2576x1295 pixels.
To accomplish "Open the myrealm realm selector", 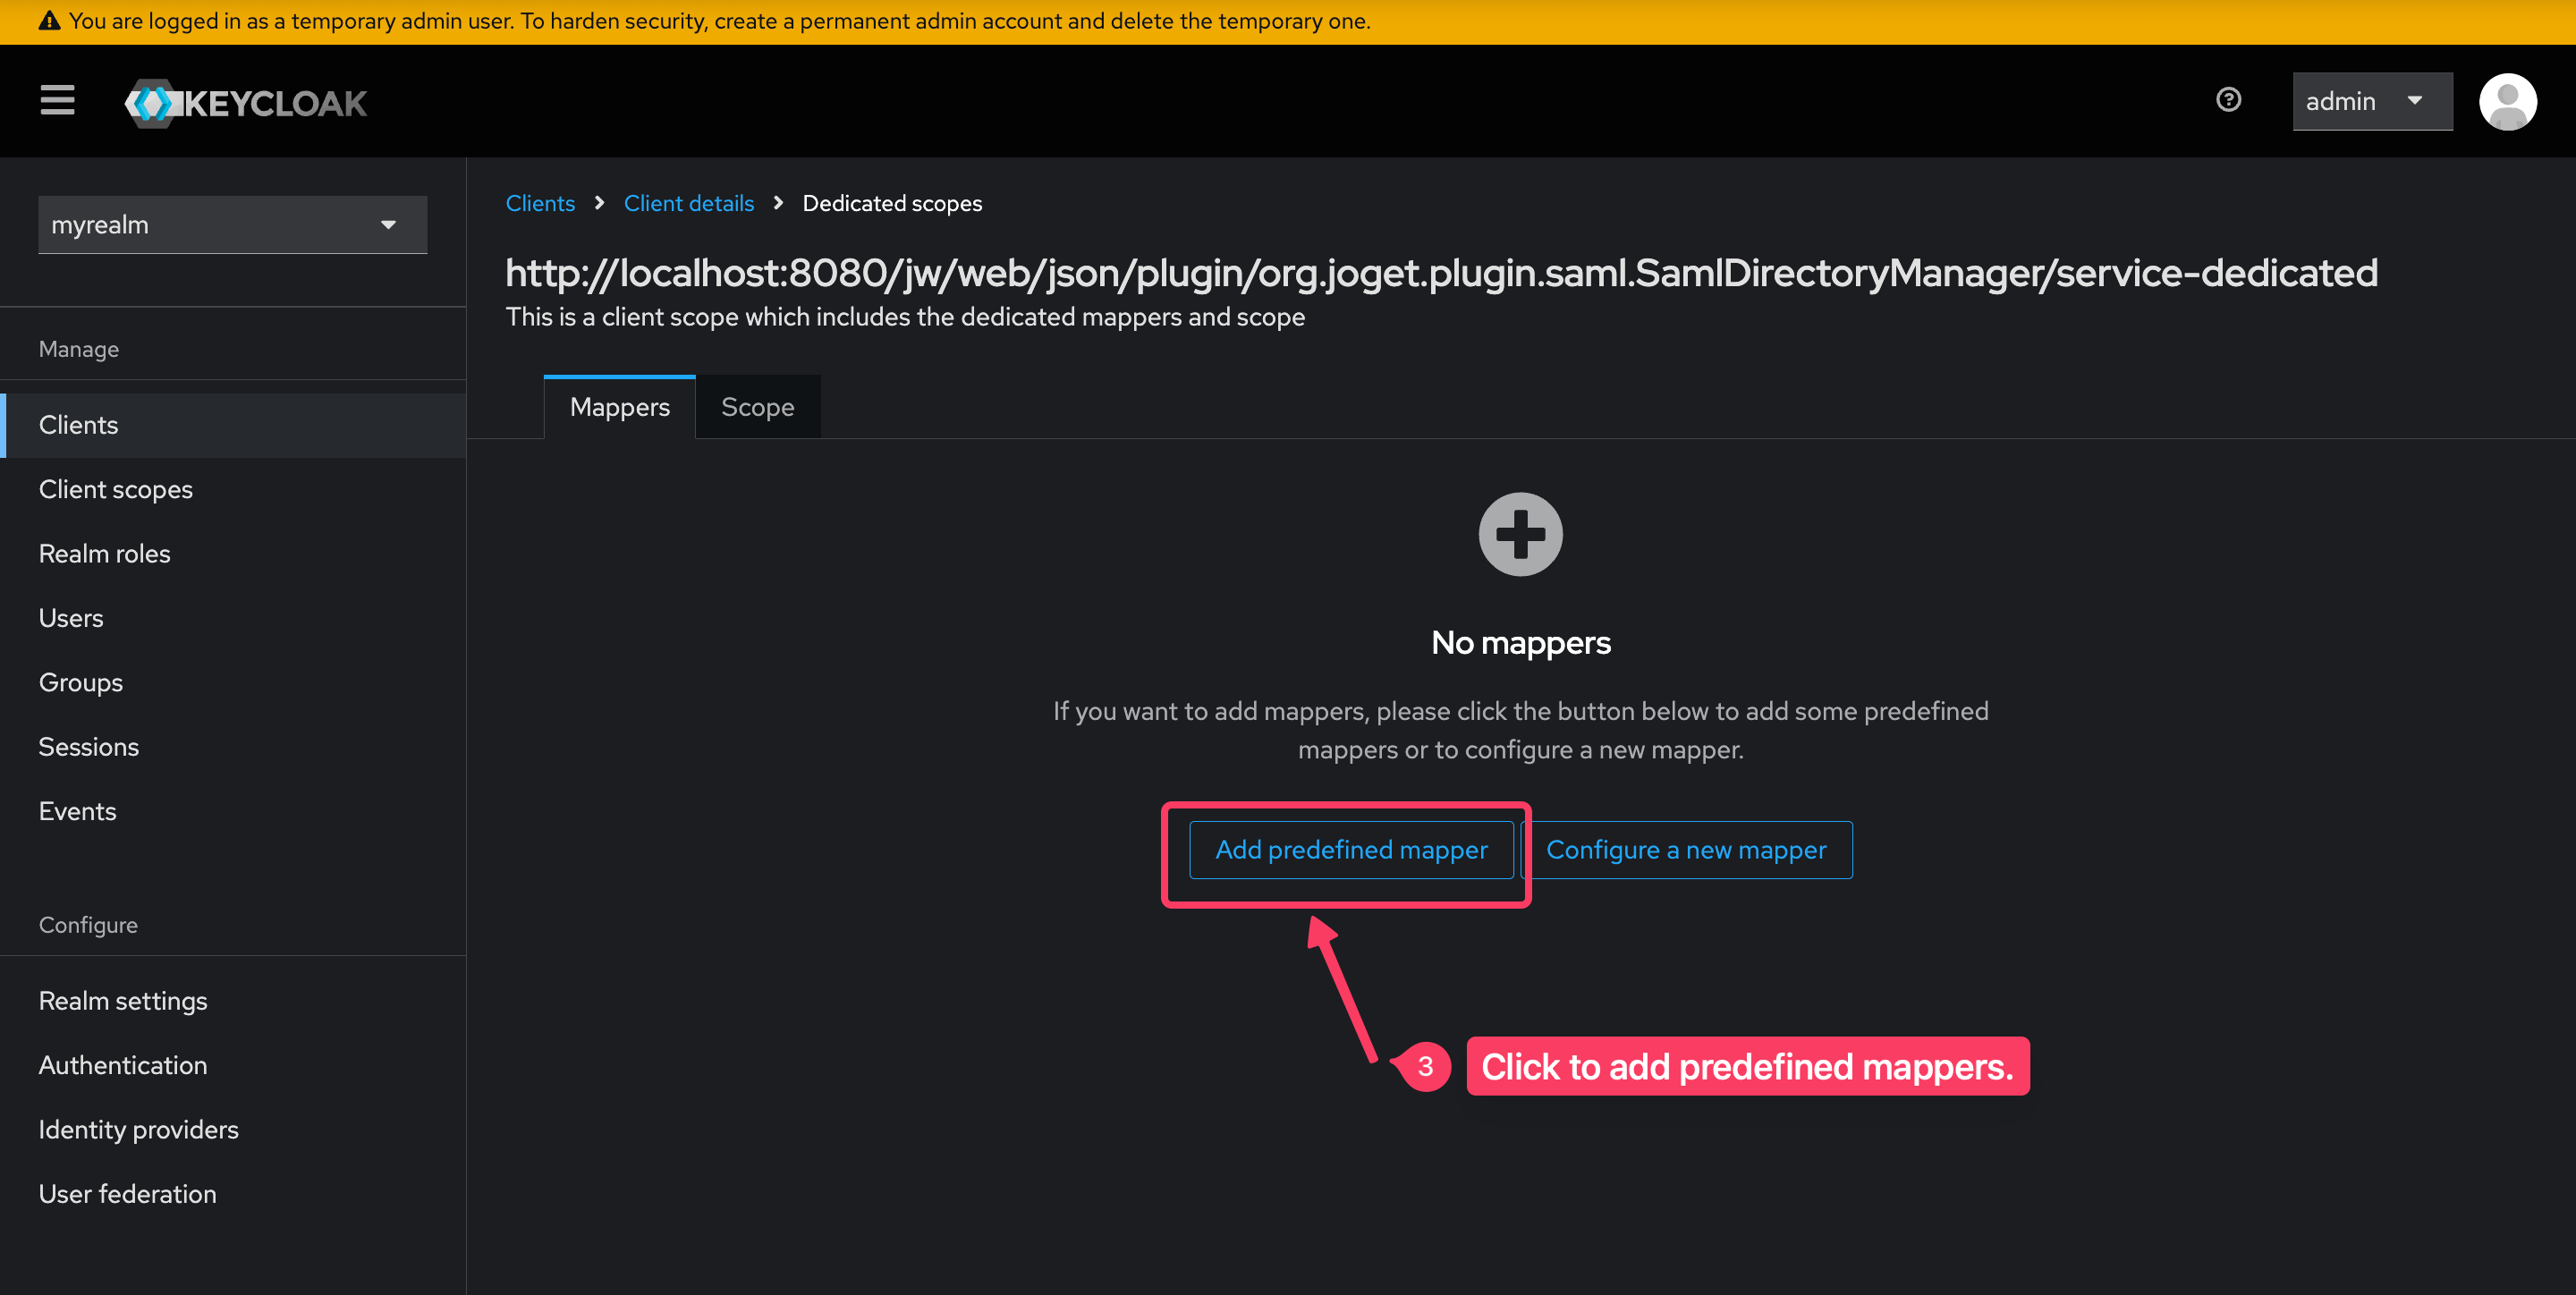I will pos(232,225).
